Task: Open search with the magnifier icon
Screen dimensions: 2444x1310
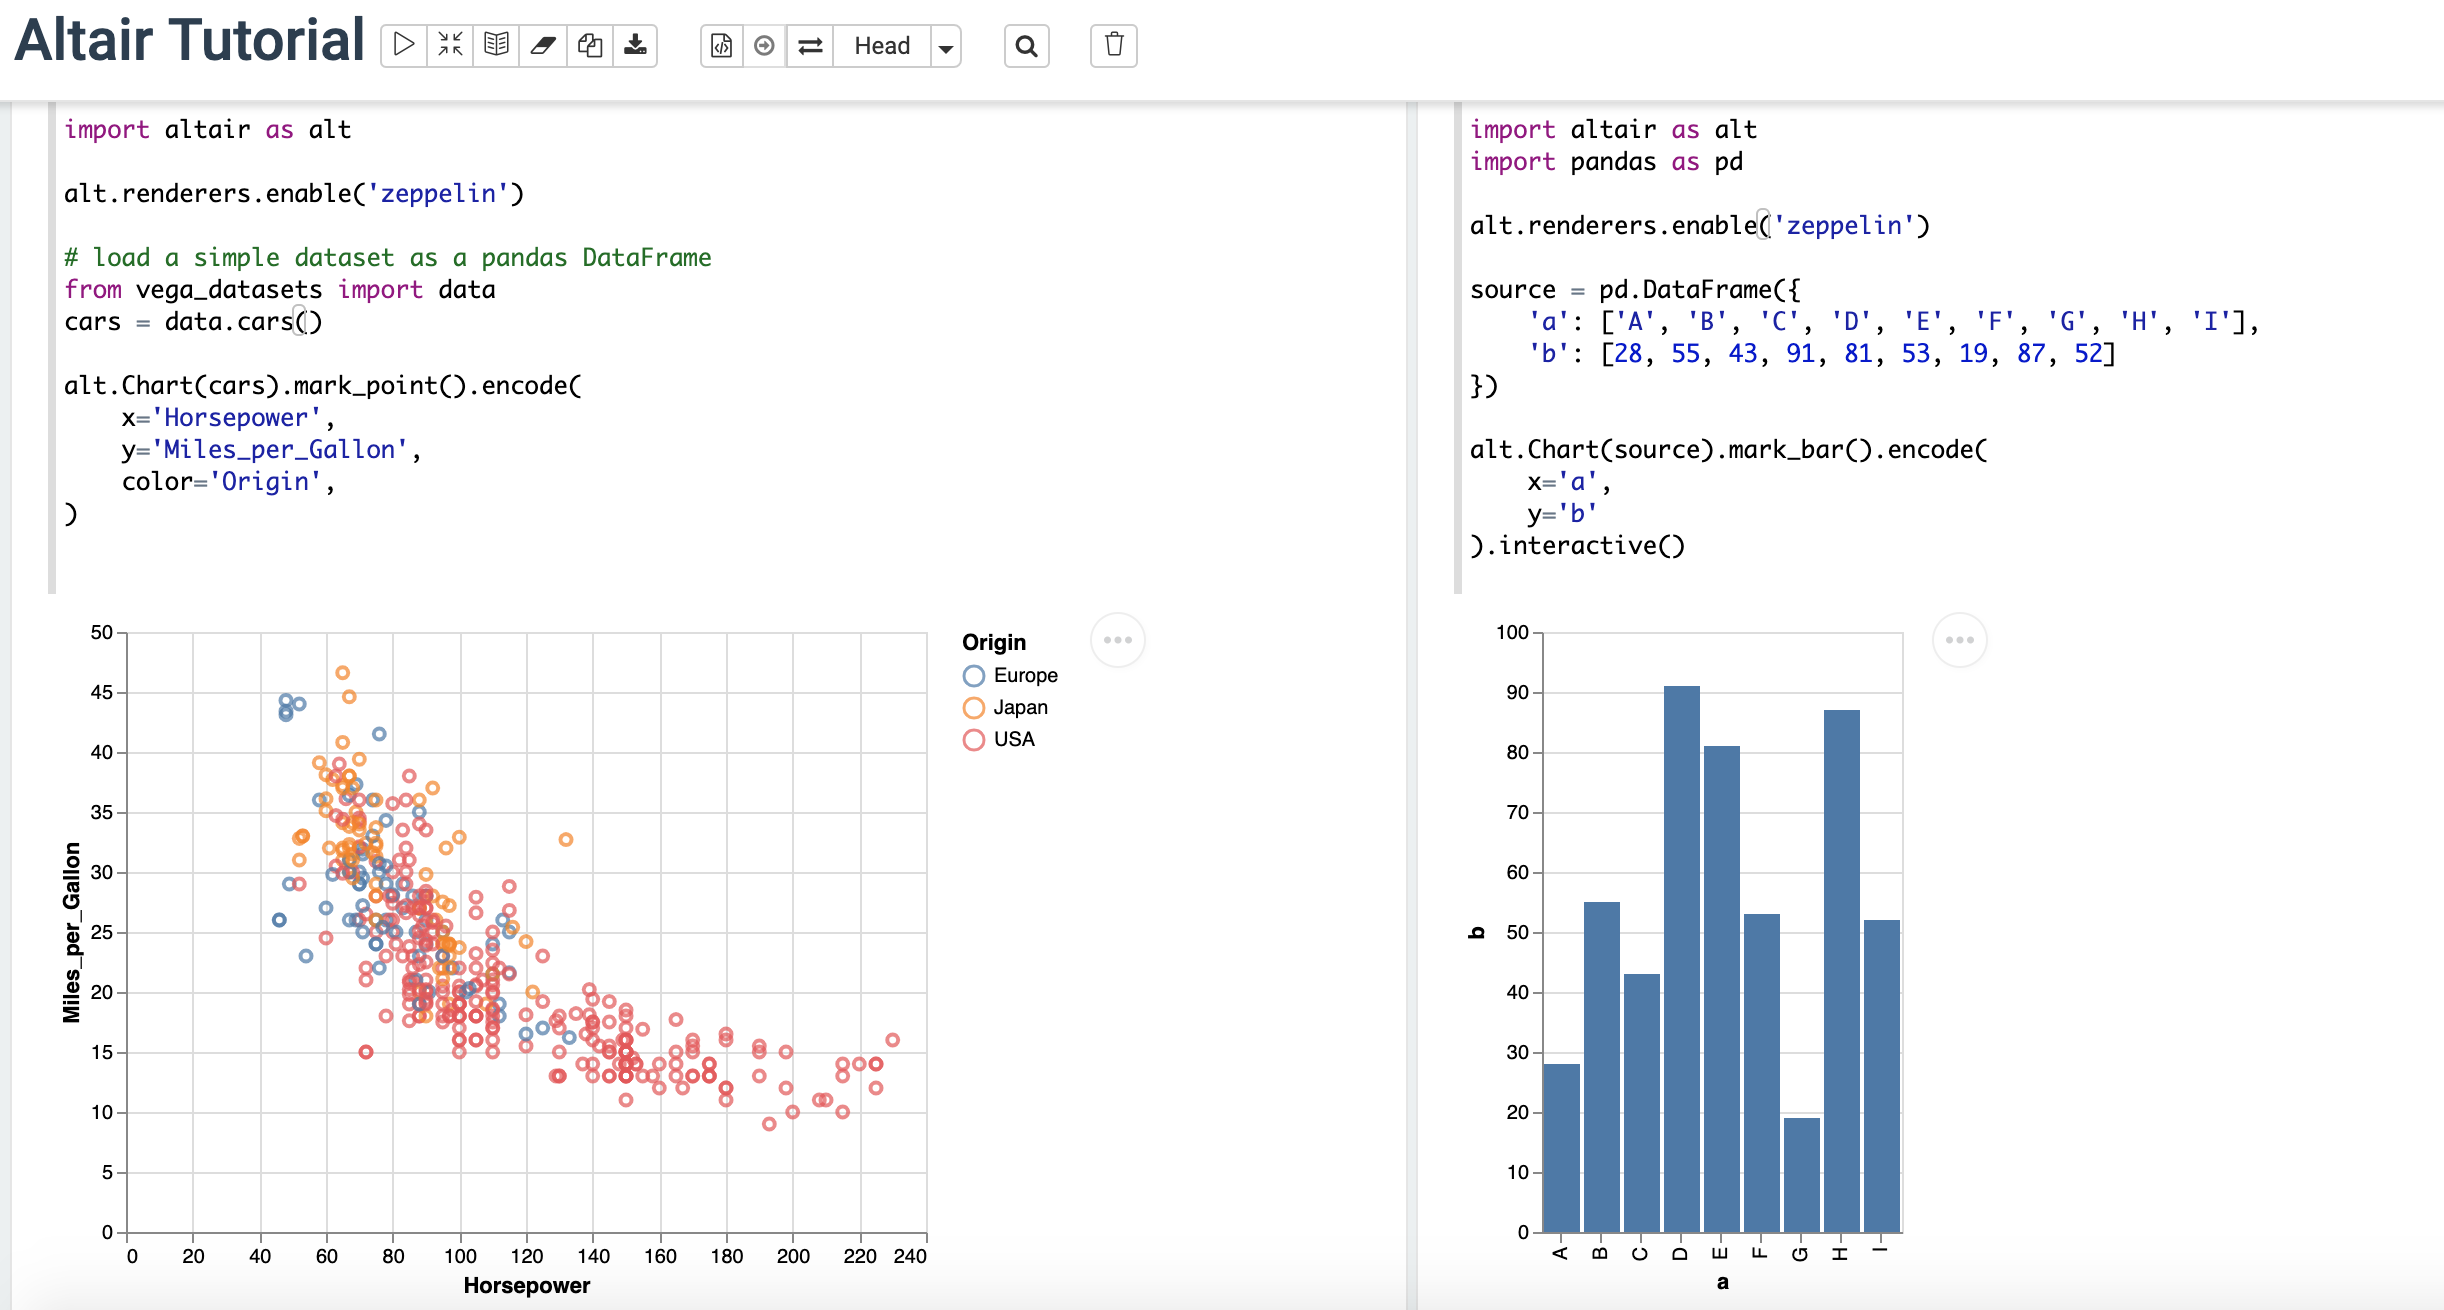Action: [1027, 45]
